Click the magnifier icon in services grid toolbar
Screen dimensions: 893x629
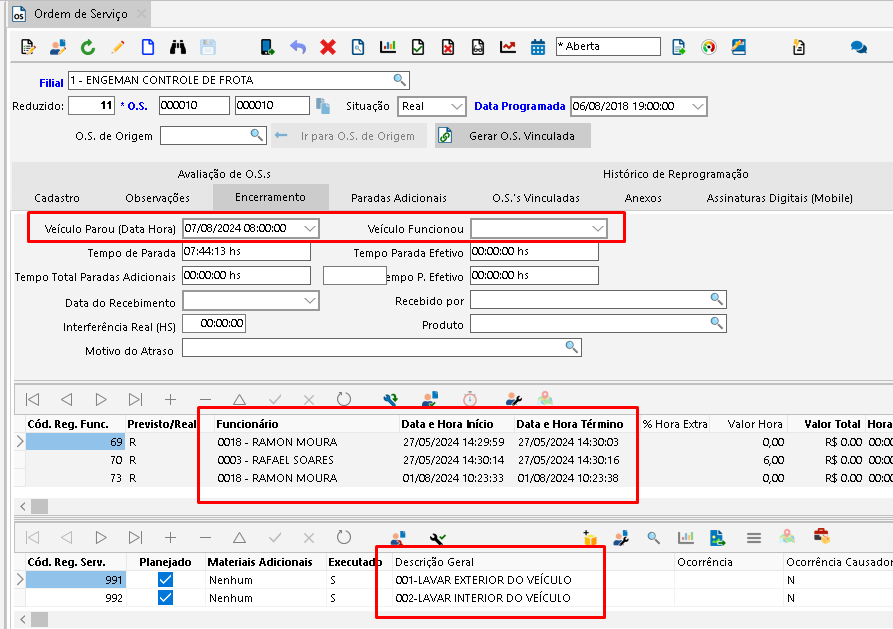[653, 537]
